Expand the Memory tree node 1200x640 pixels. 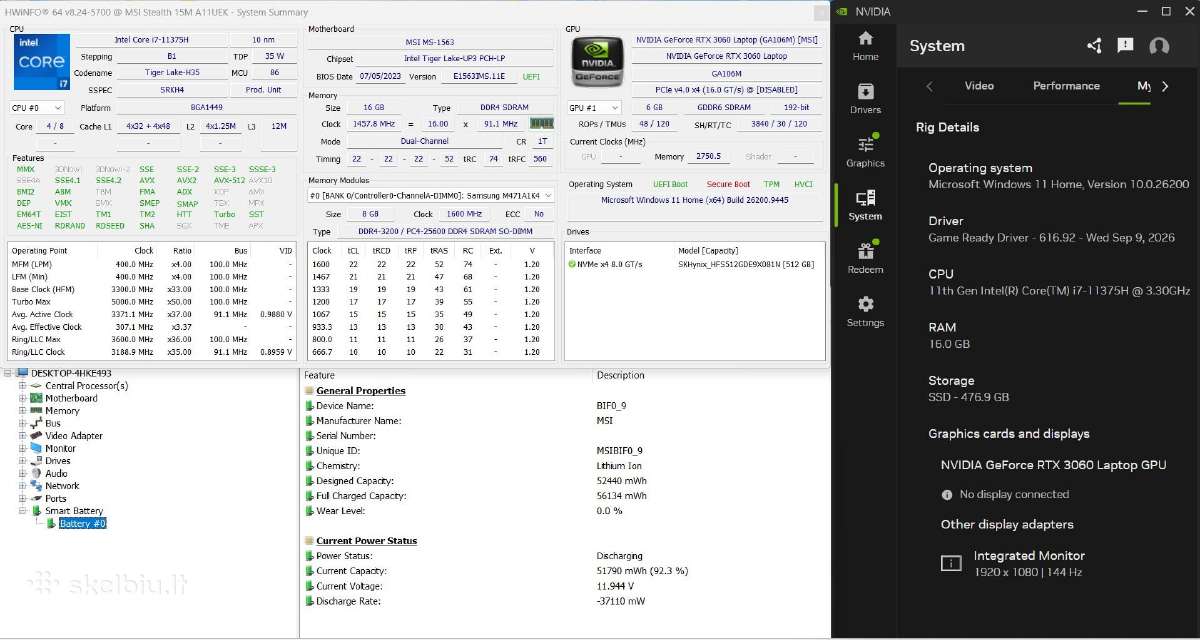(x=22, y=410)
